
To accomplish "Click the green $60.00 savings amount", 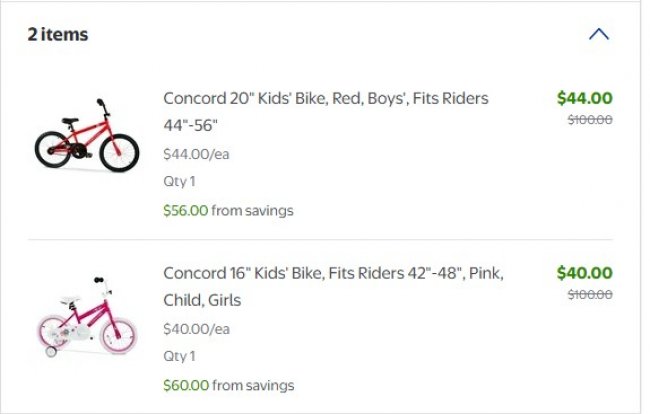I will pos(186,385).
